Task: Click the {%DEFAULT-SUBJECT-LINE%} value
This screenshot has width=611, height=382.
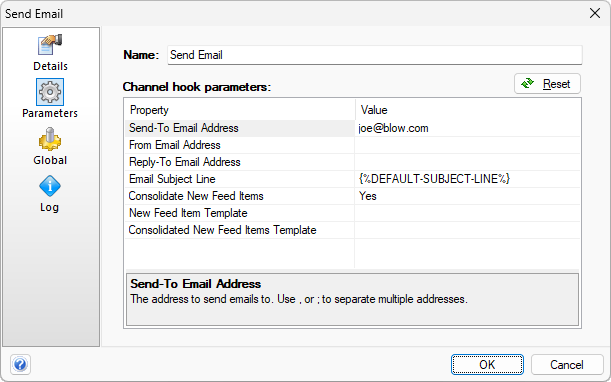Action: [468, 179]
